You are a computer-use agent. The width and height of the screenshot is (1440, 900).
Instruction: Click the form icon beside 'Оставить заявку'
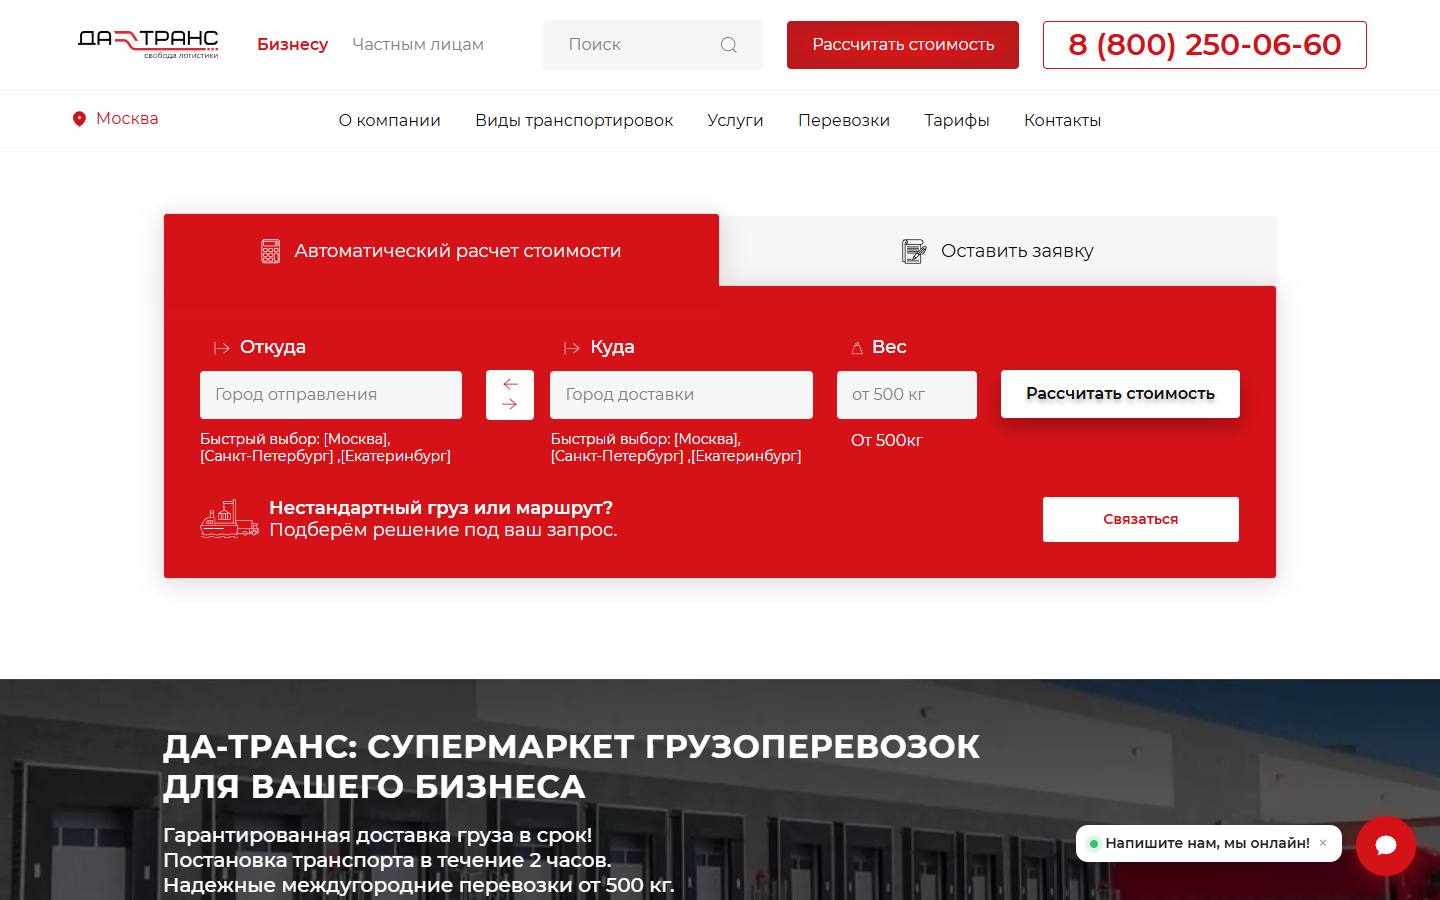click(x=913, y=251)
